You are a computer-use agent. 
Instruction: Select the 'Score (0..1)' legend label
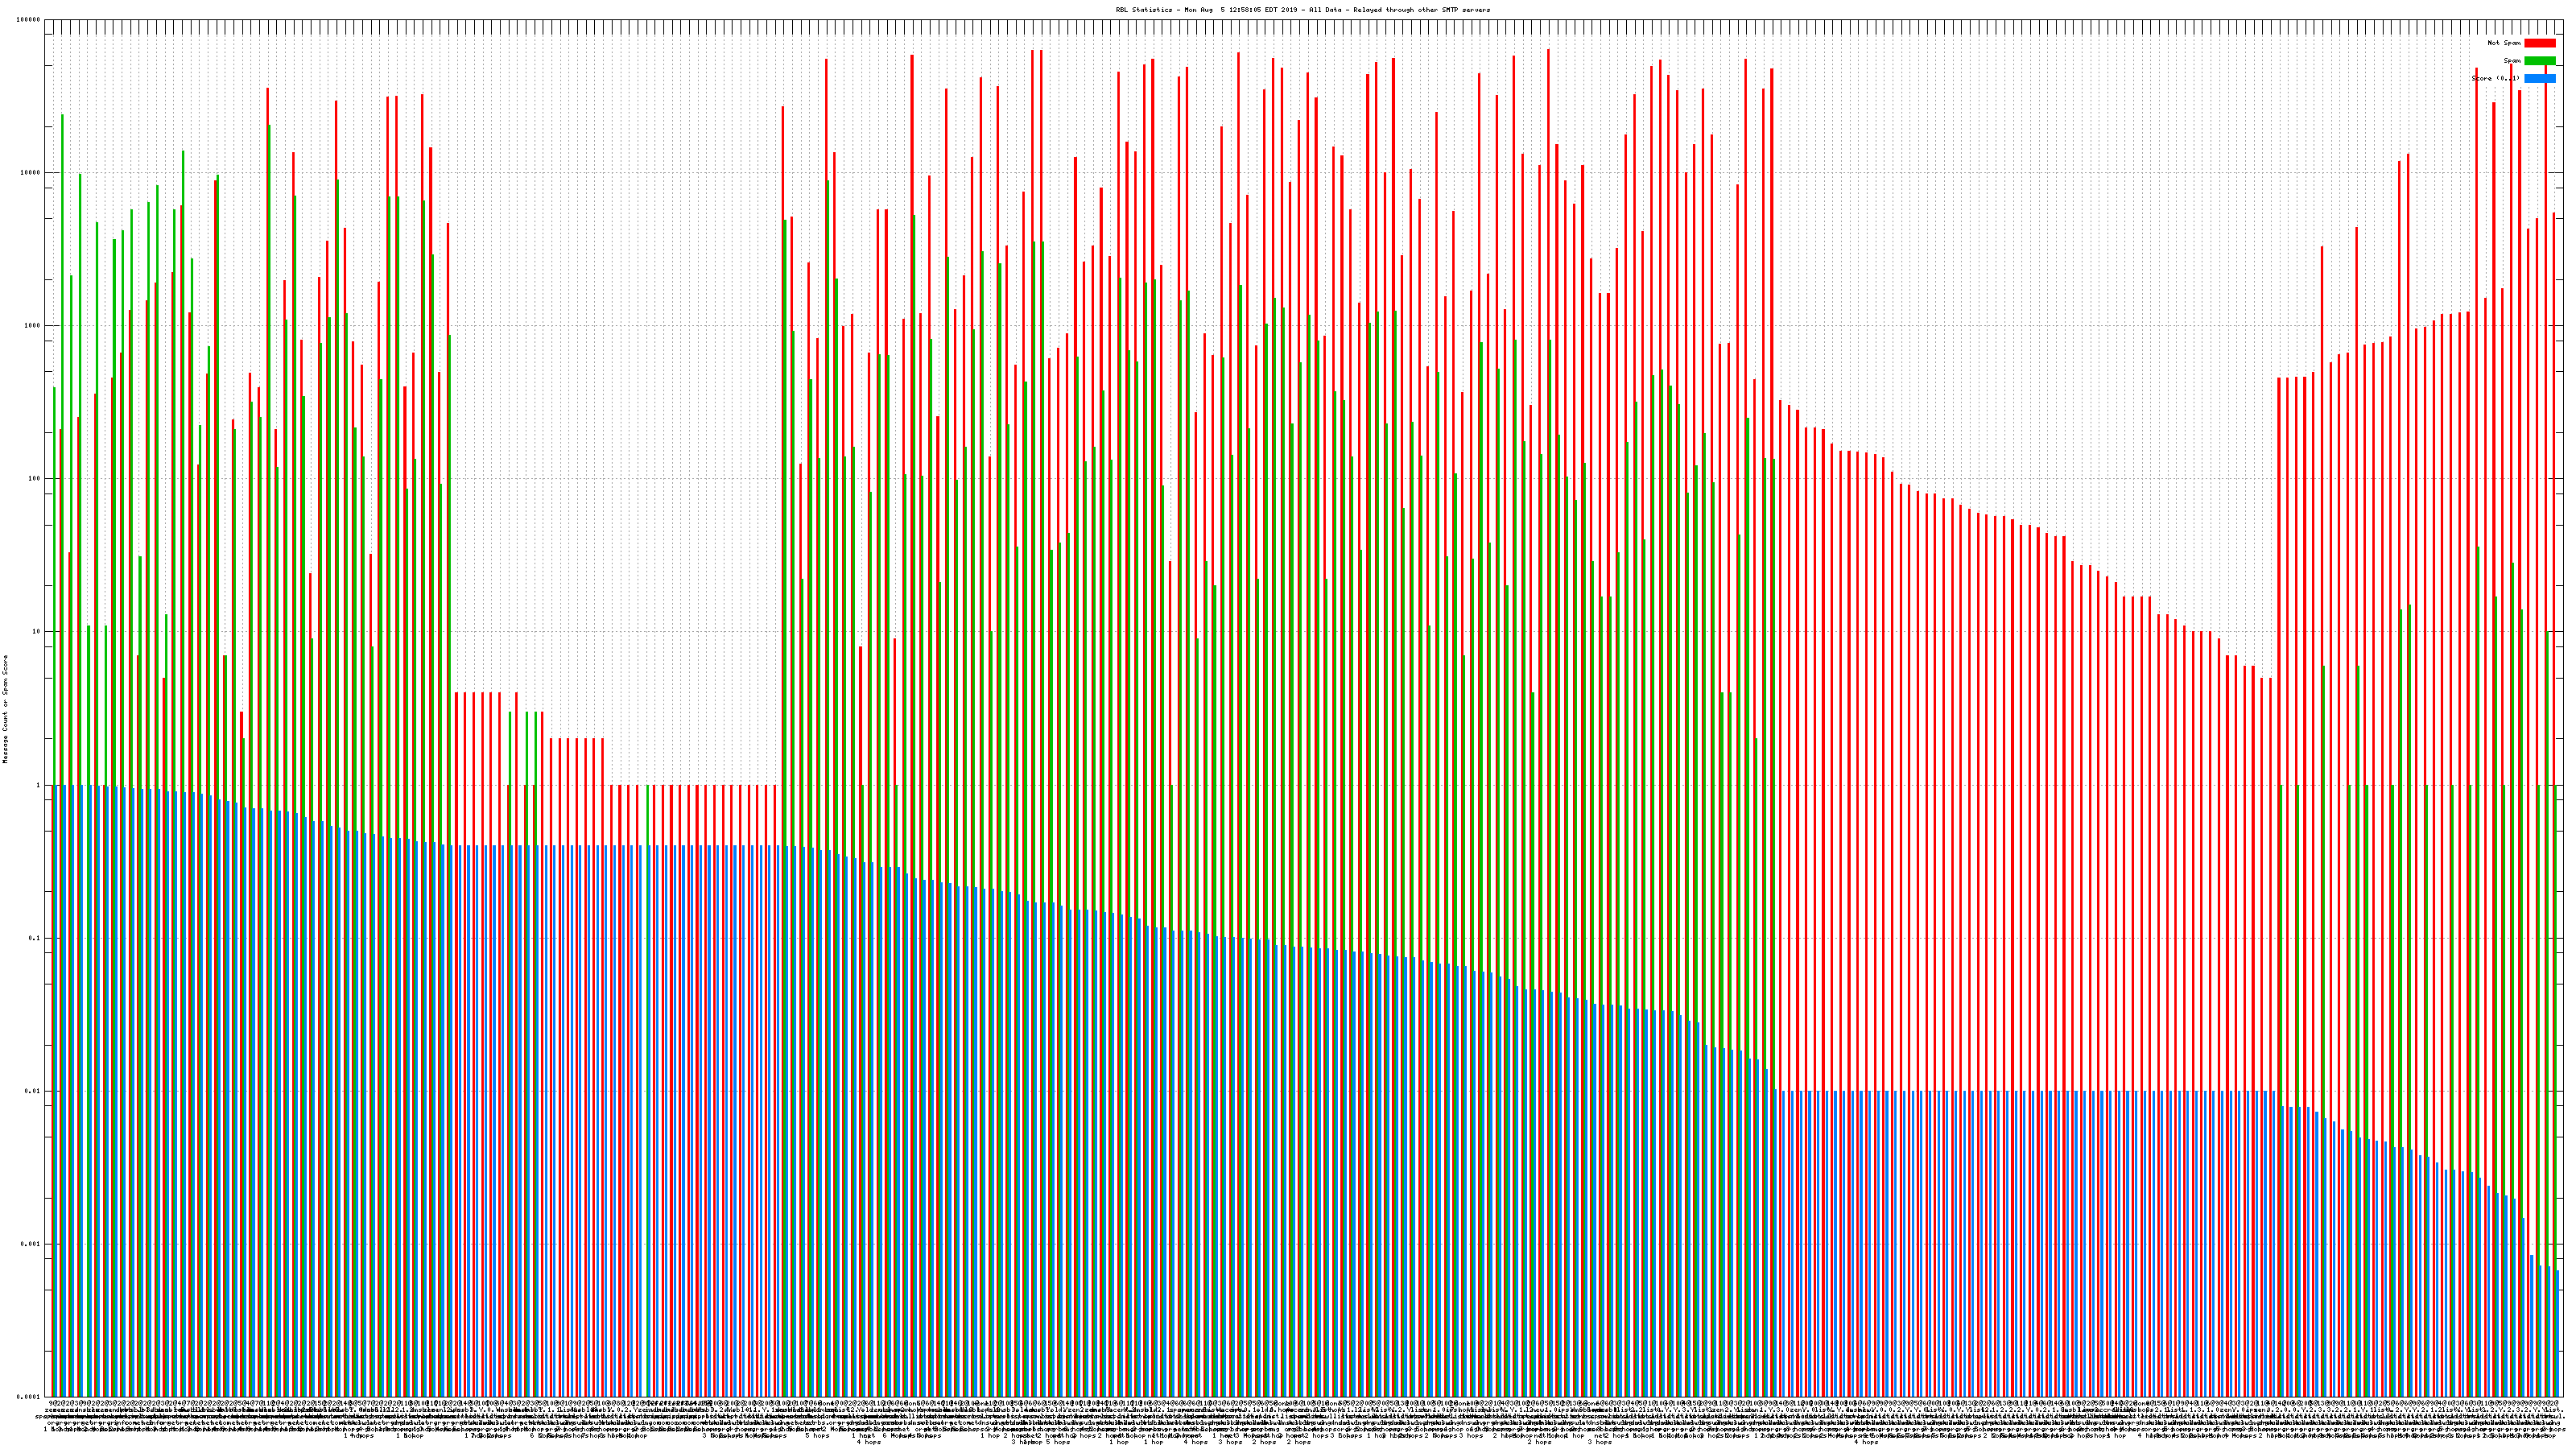[x=2495, y=78]
